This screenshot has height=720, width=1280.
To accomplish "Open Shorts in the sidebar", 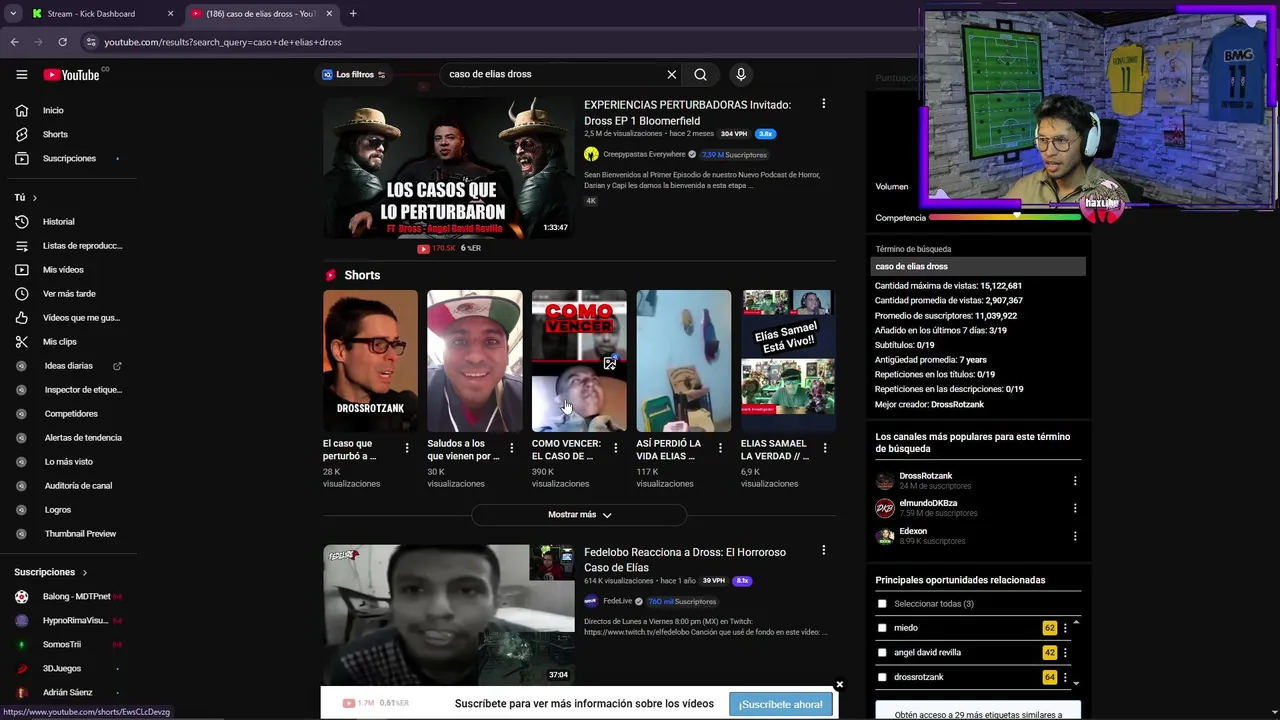I will (55, 134).
